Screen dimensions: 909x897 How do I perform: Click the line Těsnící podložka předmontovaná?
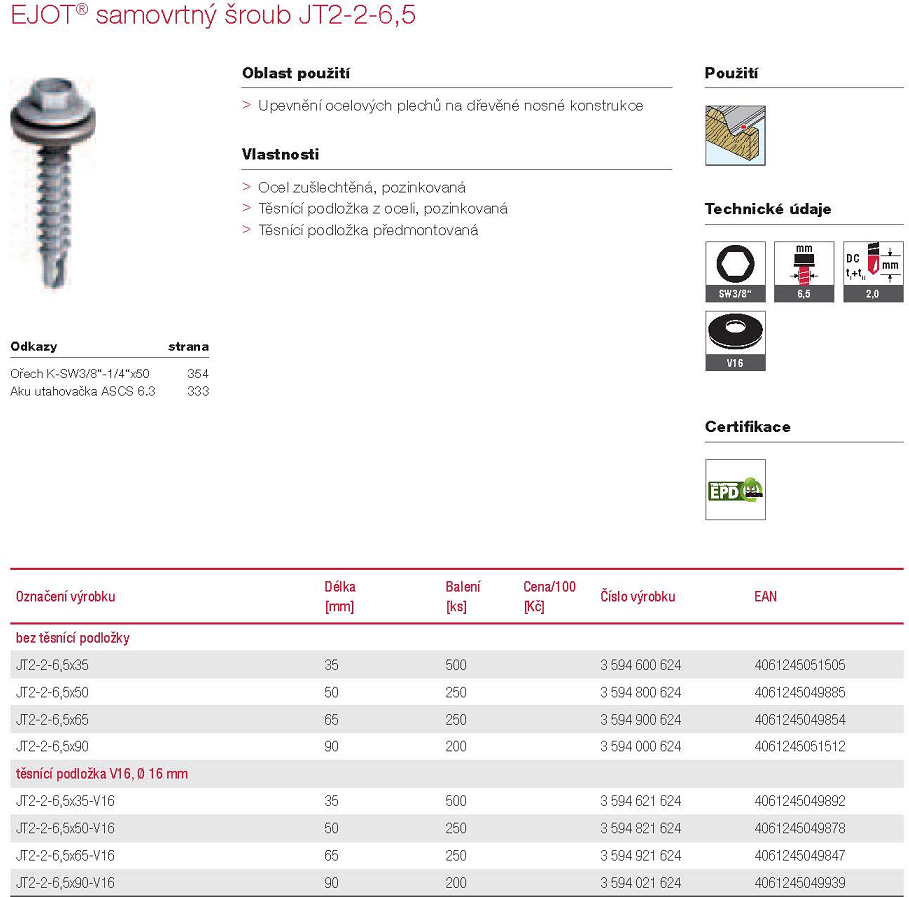368,230
